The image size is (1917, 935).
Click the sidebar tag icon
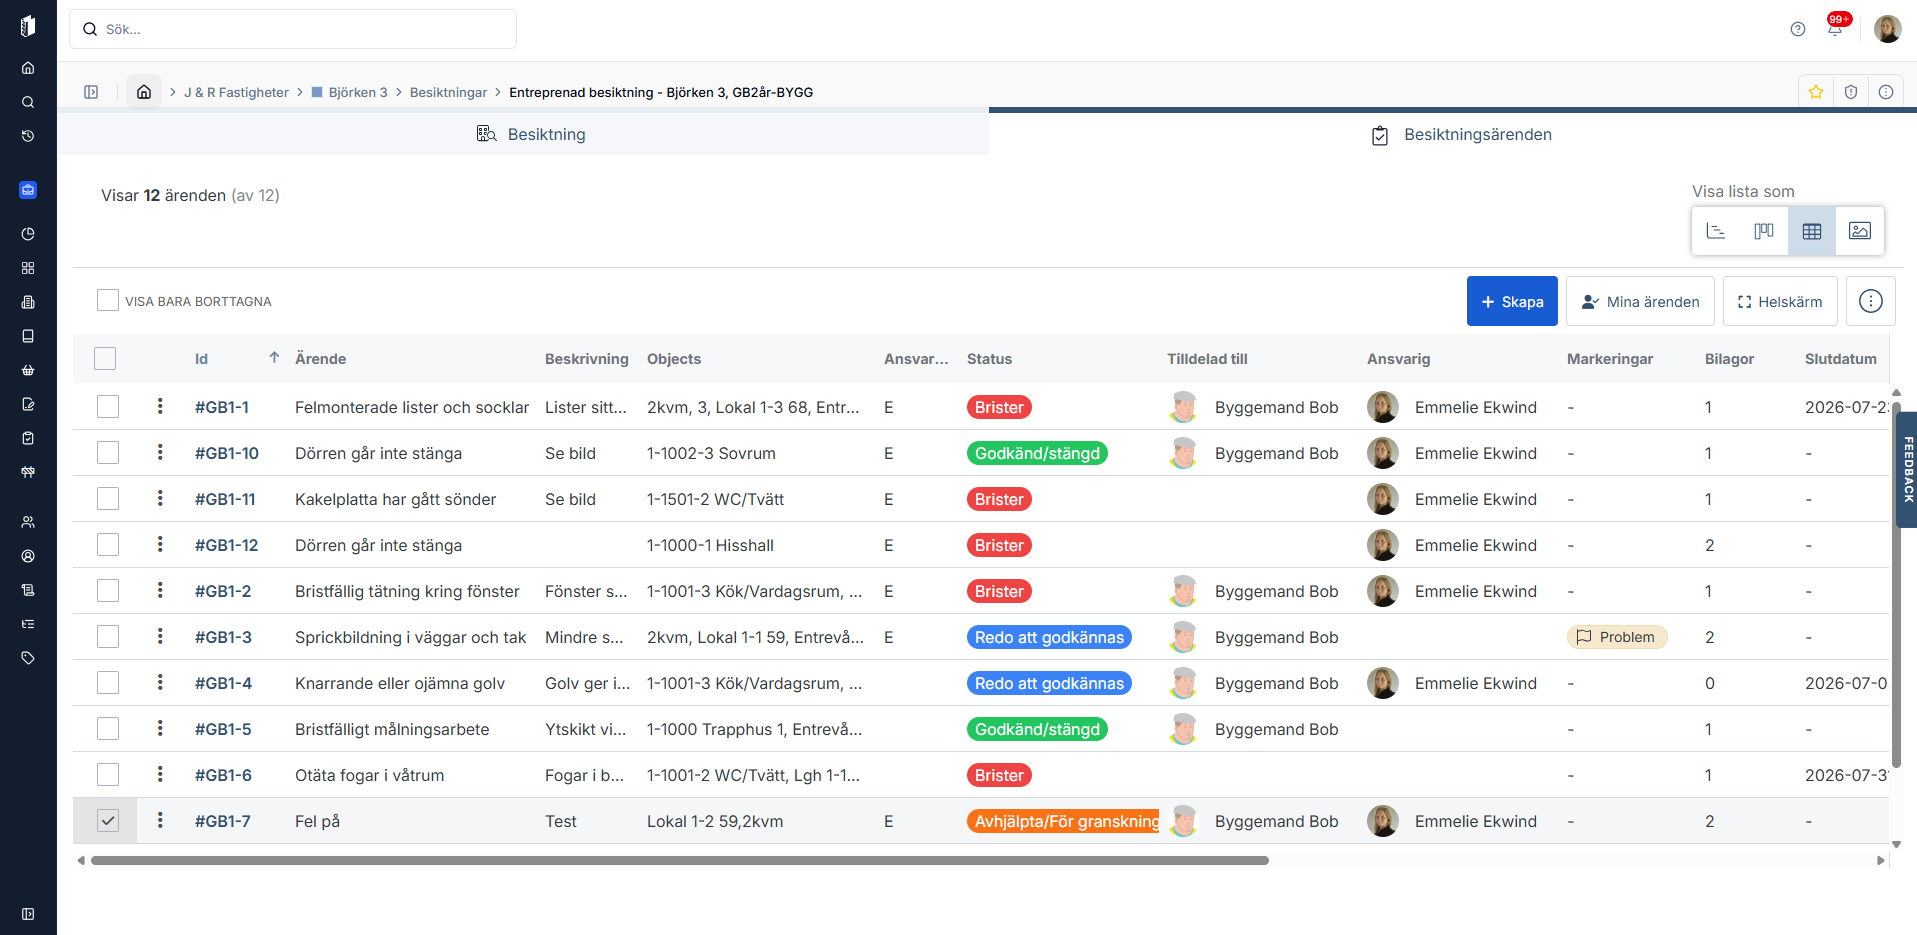[28, 658]
